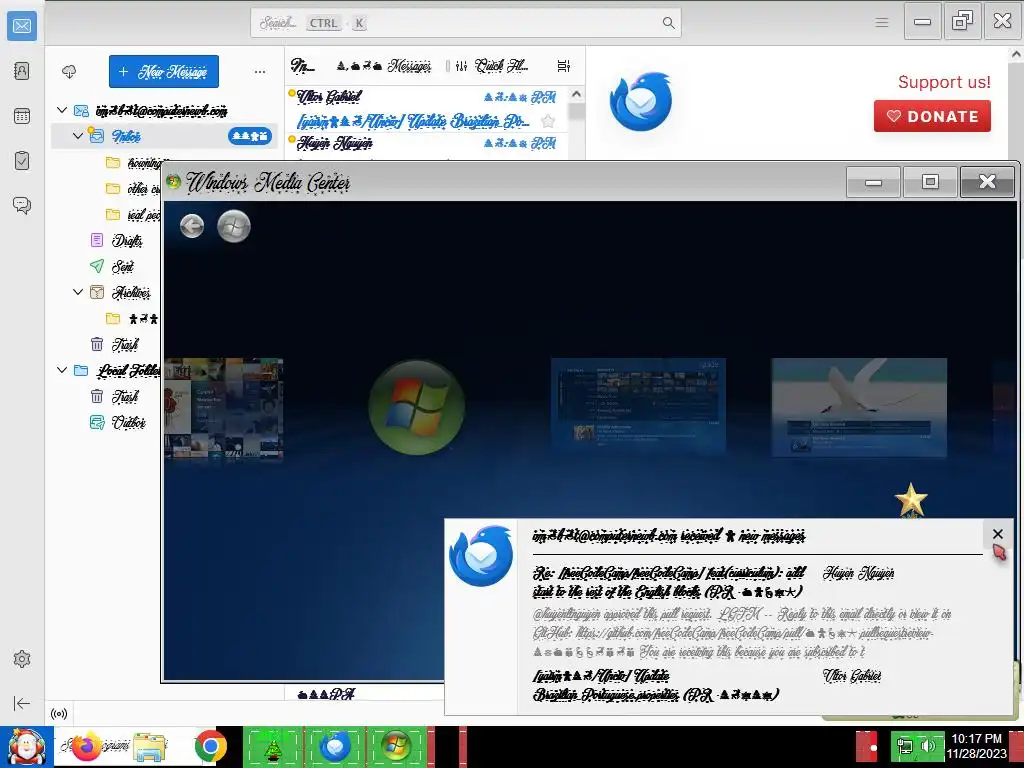Open the Address Book space icon
Viewport: 1024px width, 768px height.
[22, 71]
